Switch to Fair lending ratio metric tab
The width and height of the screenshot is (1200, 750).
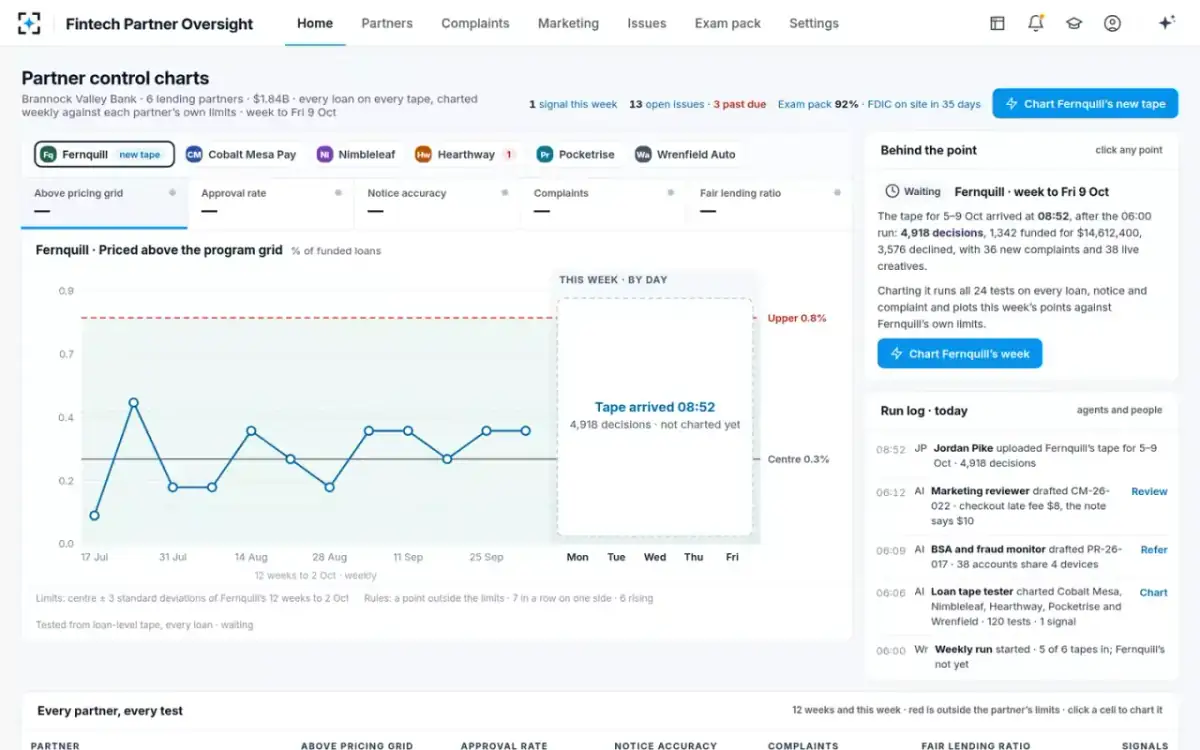click(770, 203)
